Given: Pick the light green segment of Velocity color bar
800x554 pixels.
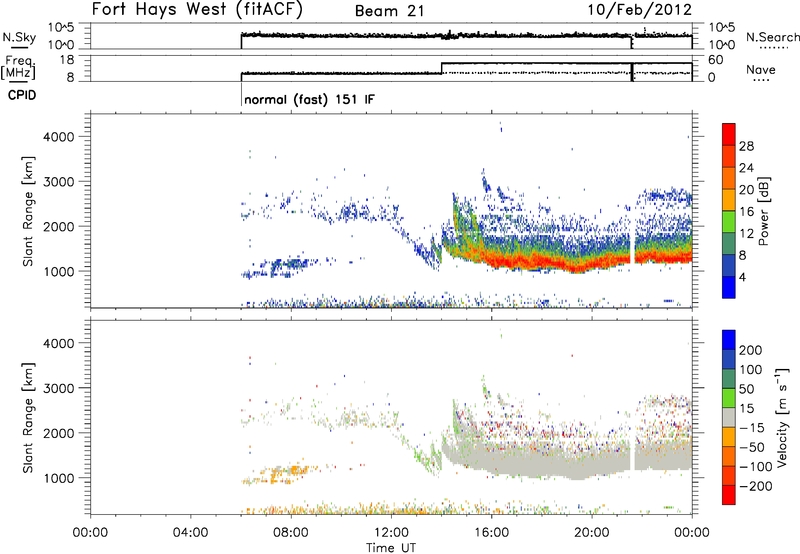Looking at the screenshot, I should coord(729,398).
